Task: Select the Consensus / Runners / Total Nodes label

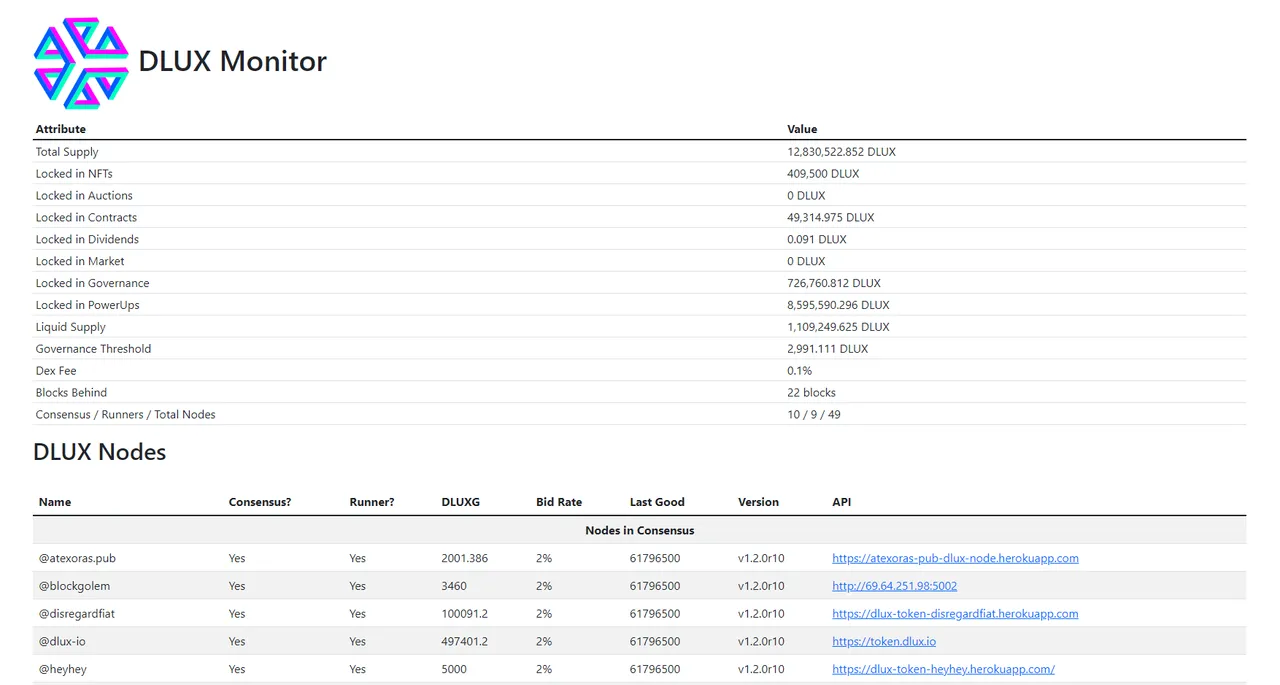Action: 125,416
